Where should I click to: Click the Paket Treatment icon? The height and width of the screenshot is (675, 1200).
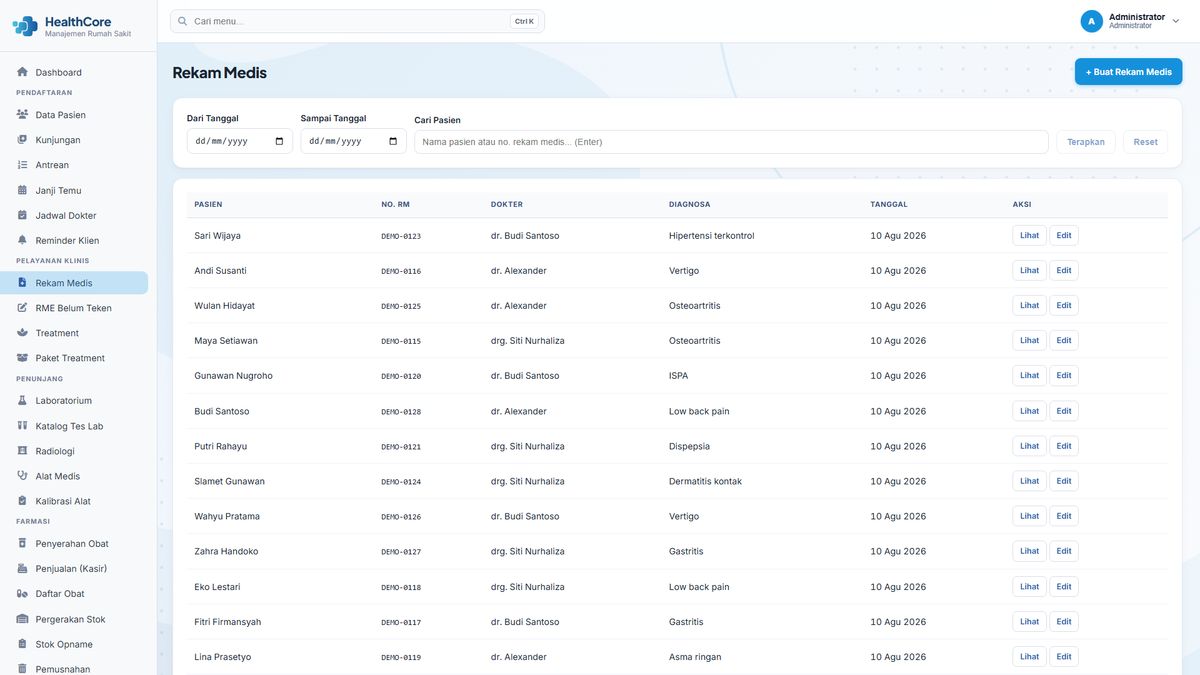point(22,358)
